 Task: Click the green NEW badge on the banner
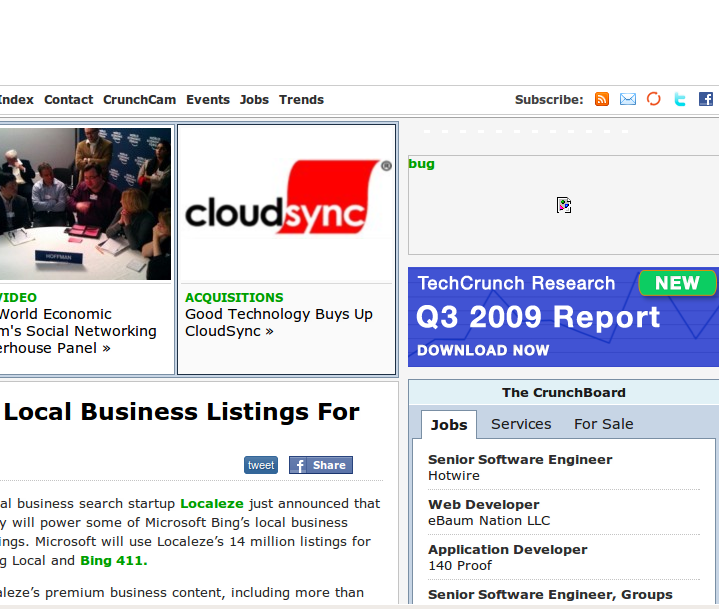tap(677, 283)
